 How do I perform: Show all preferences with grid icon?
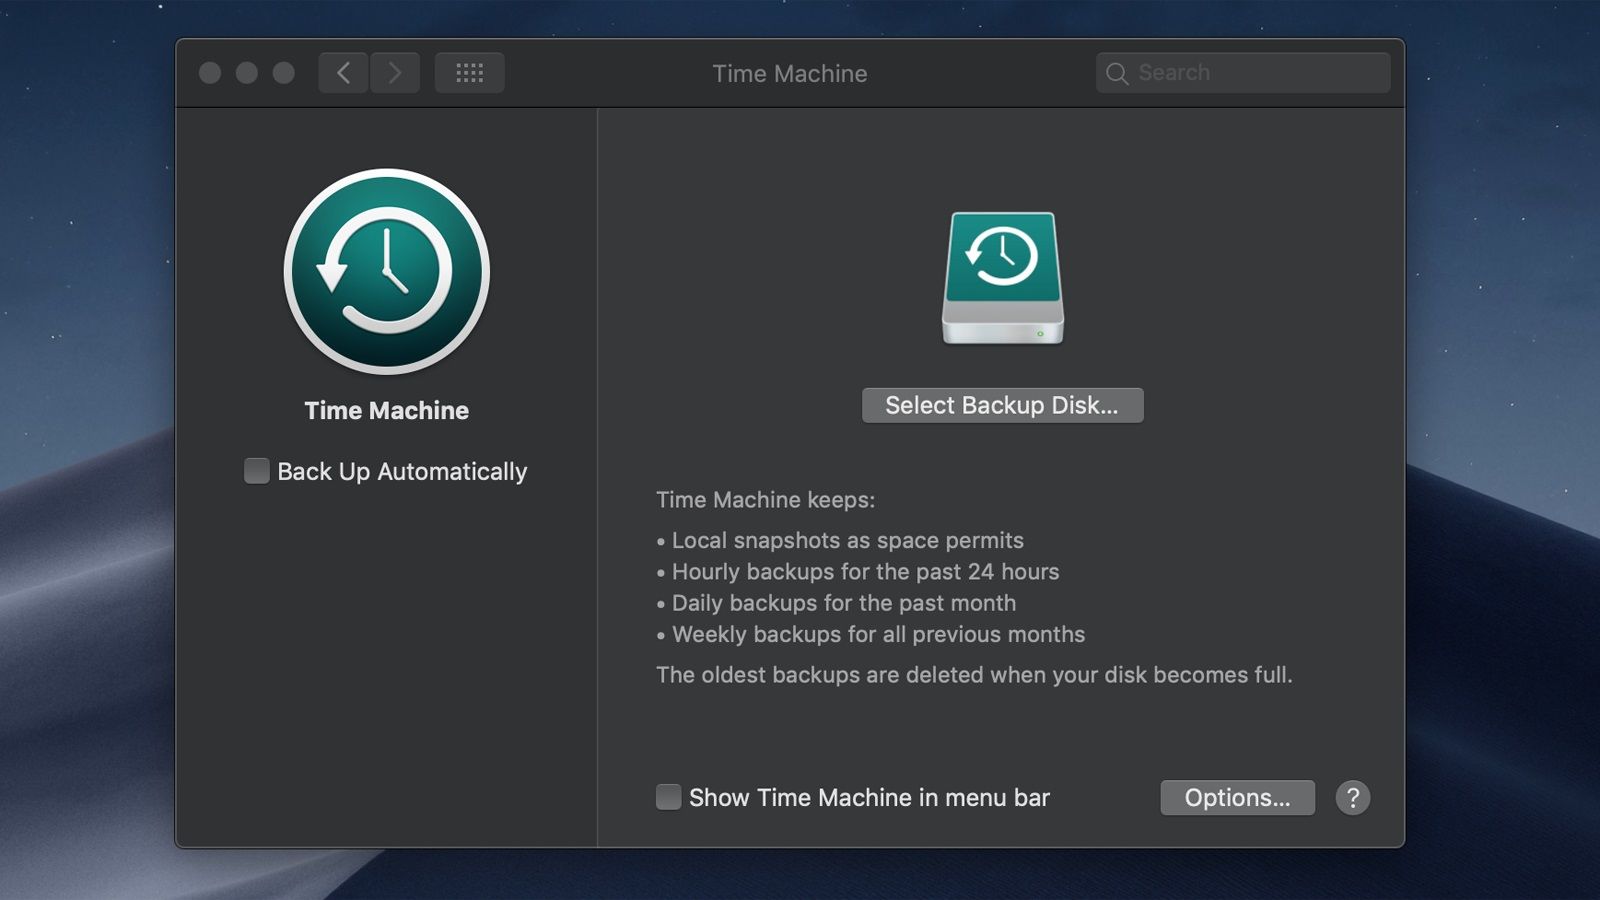point(469,73)
